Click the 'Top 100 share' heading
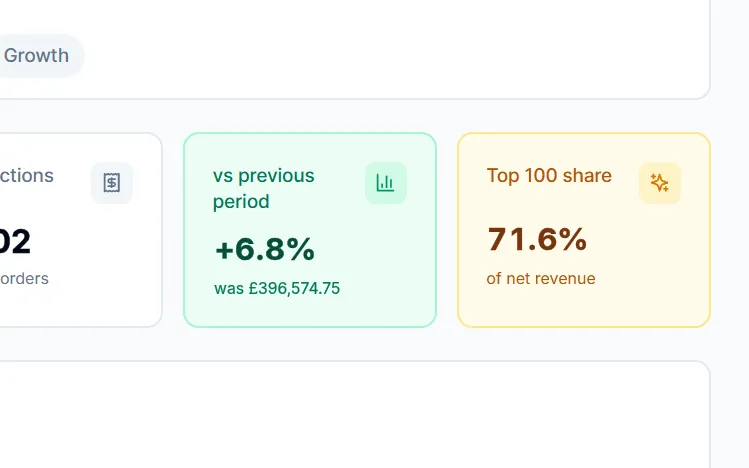The height and width of the screenshot is (468, 749). pos(549,176)
